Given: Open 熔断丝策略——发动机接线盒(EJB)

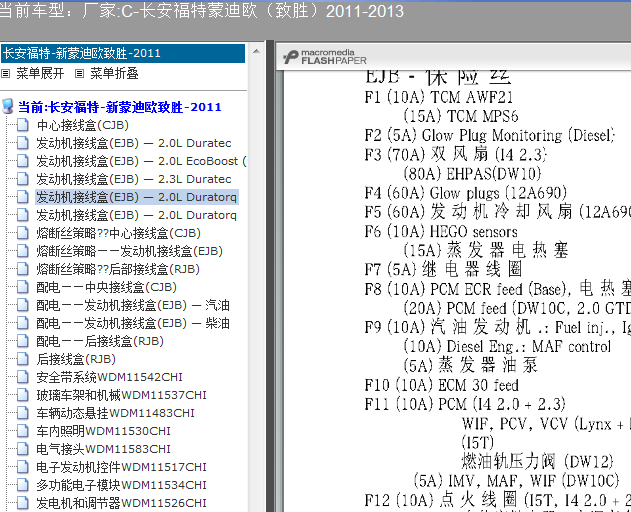Looking at the screenshot, I should 129,251.
